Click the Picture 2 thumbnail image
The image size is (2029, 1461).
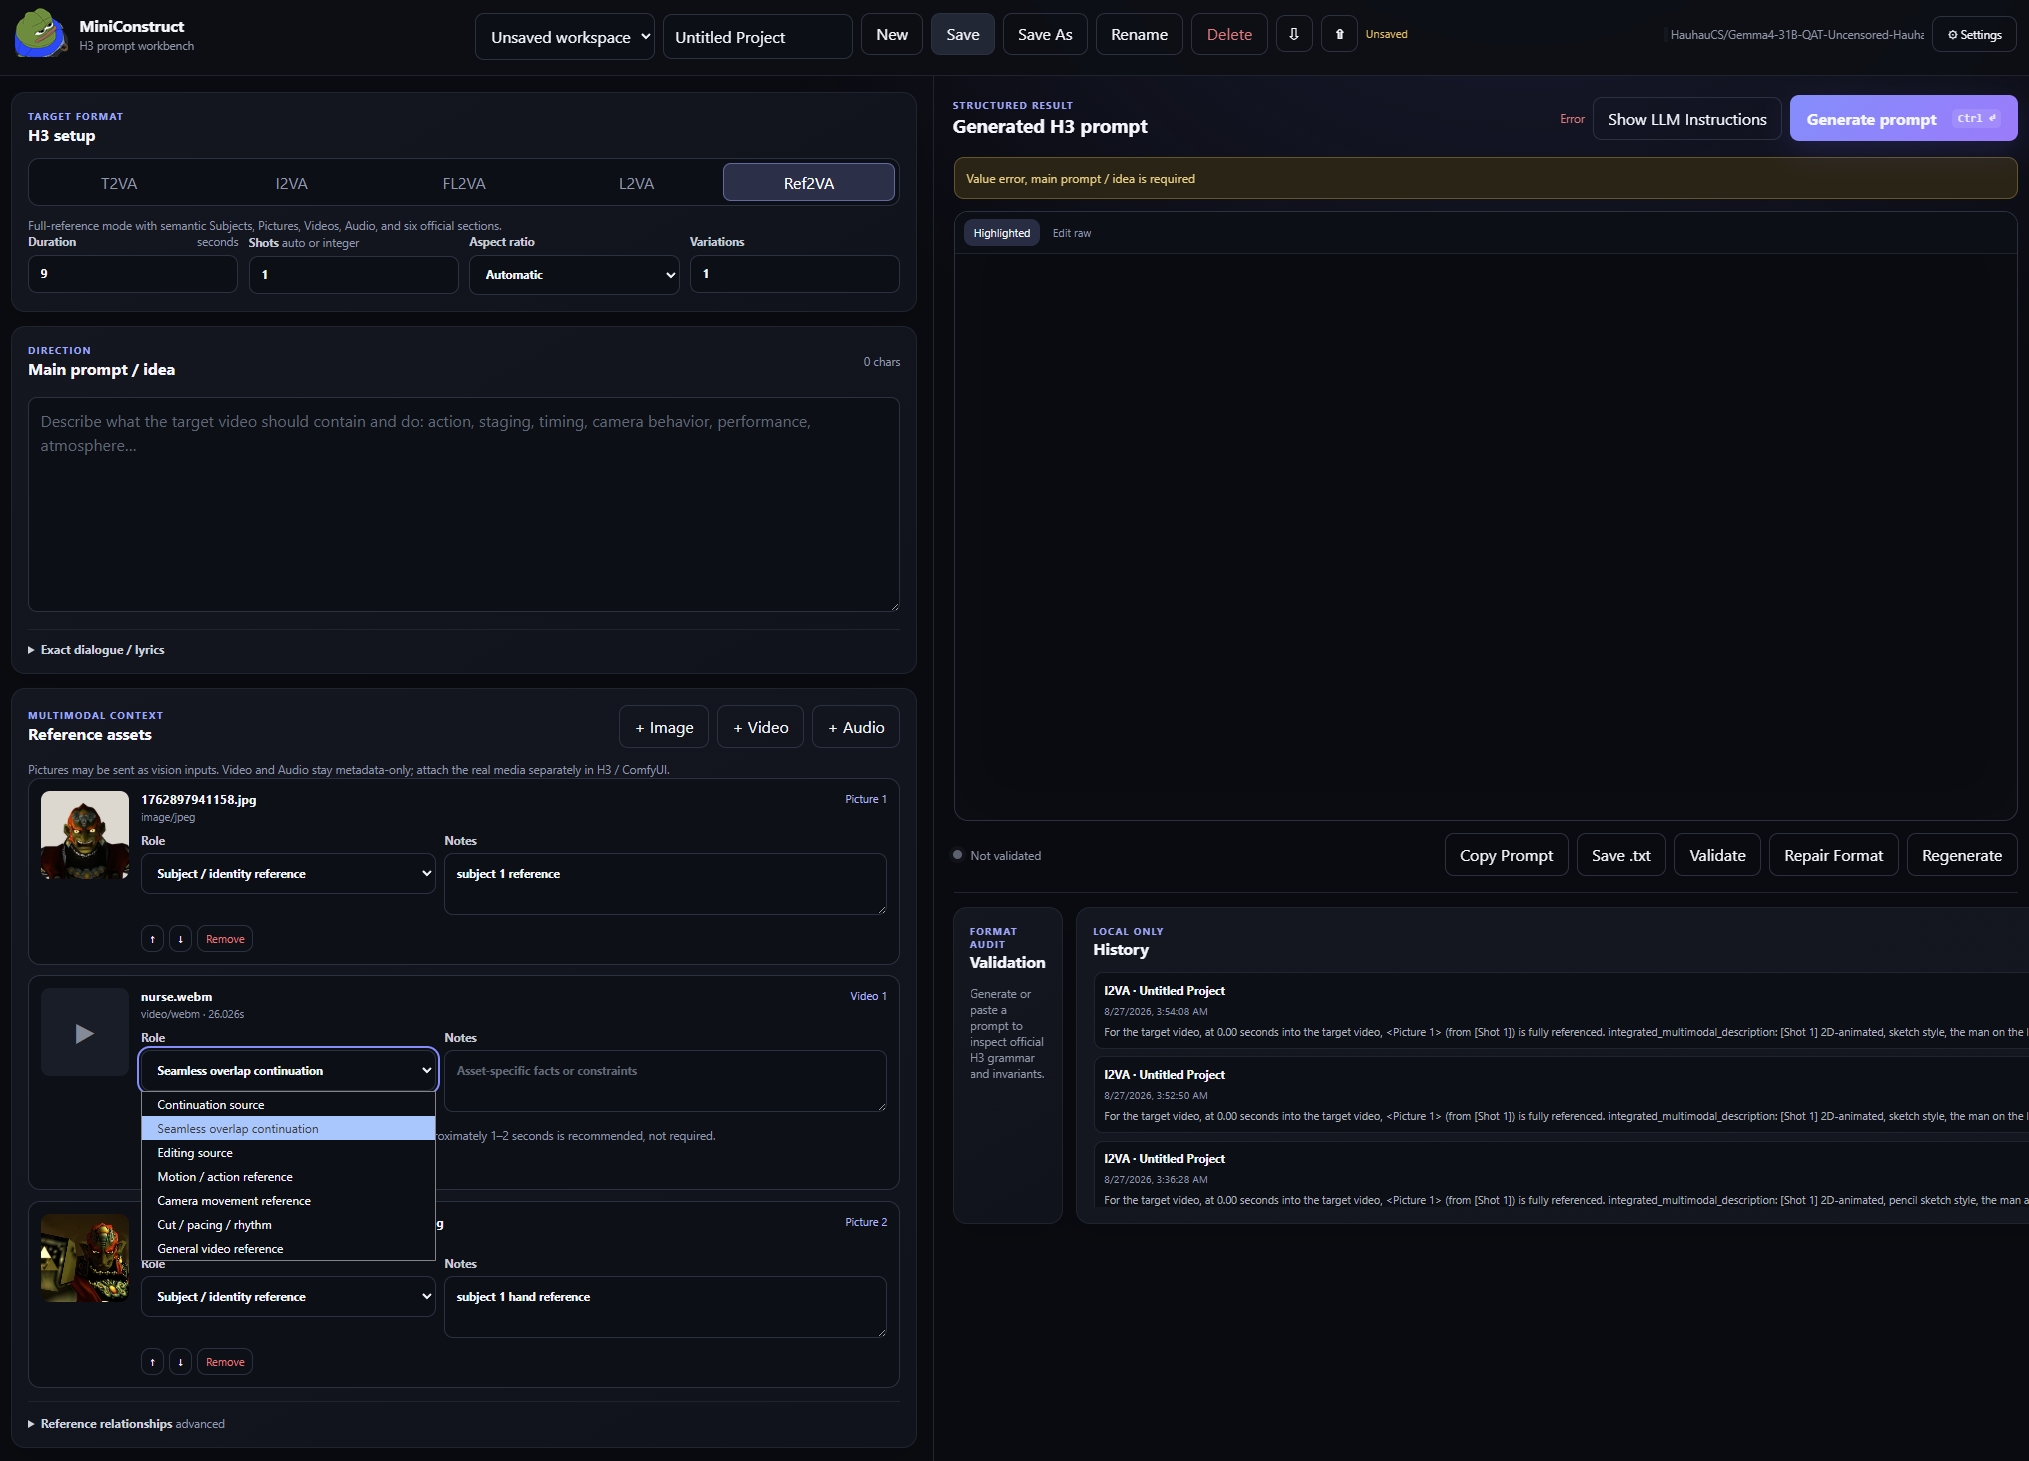85,1258
